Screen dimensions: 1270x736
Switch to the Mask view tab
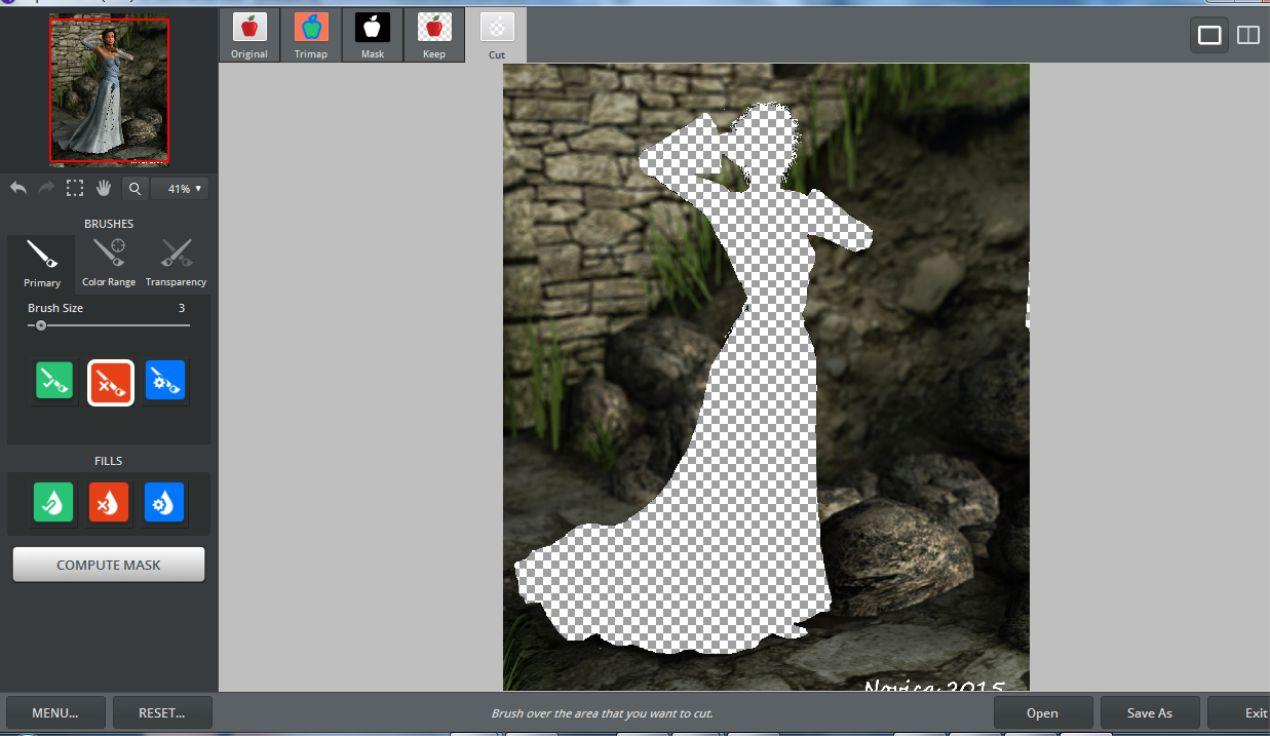[372, 36]
